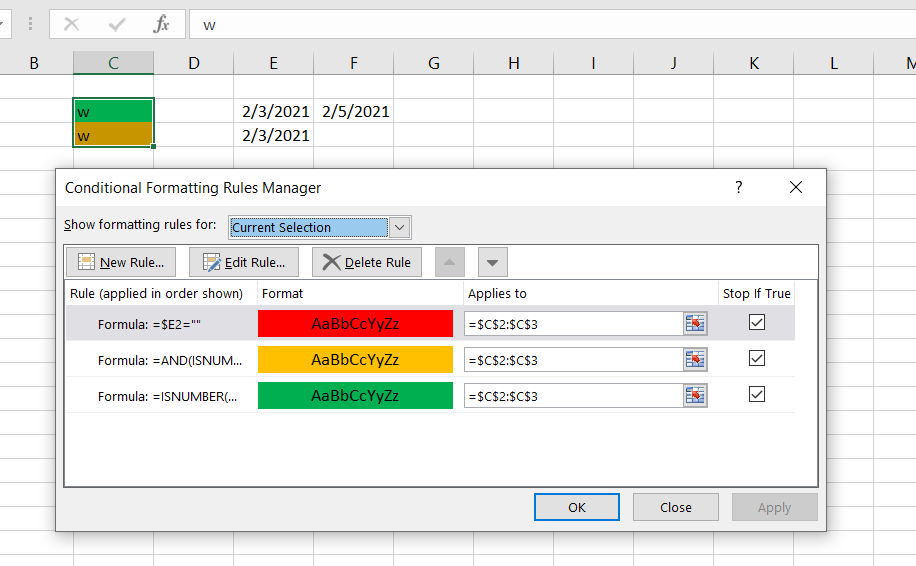Select column J header
Viewport: 916px width, 566px height.
click(x=674, y=62)
